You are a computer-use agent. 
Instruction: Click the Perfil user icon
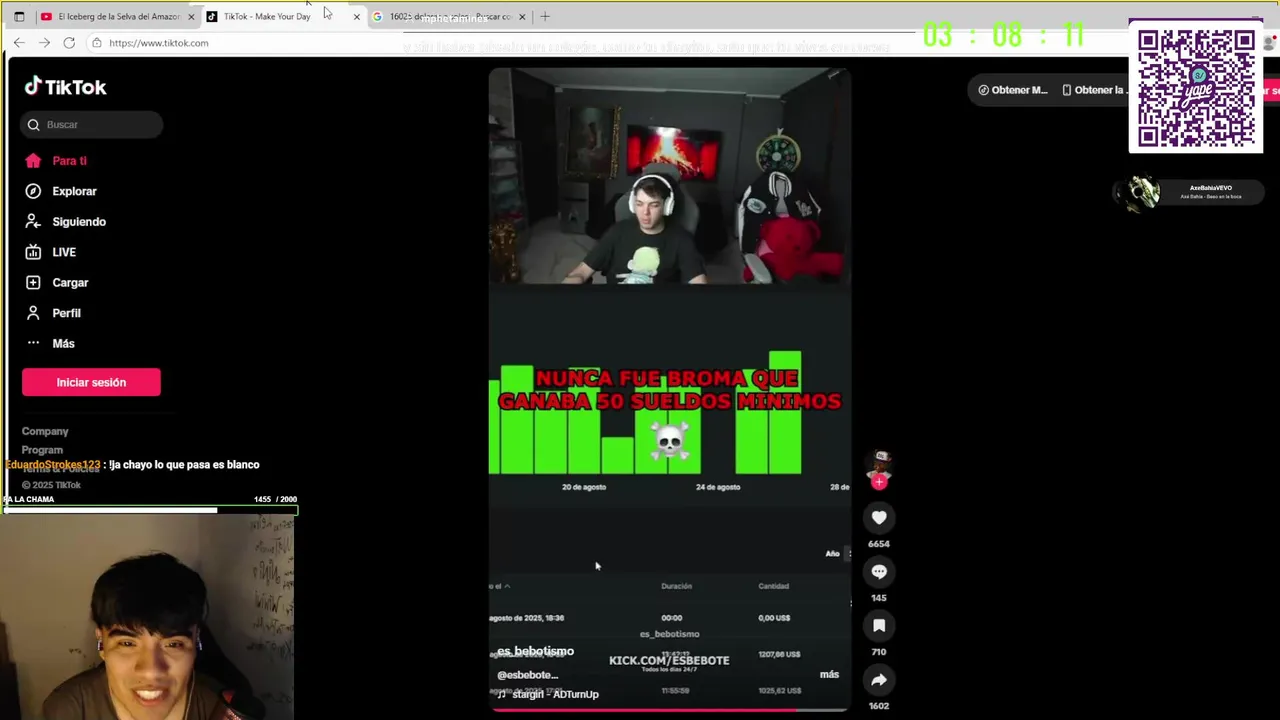click(x=33, y=313)
